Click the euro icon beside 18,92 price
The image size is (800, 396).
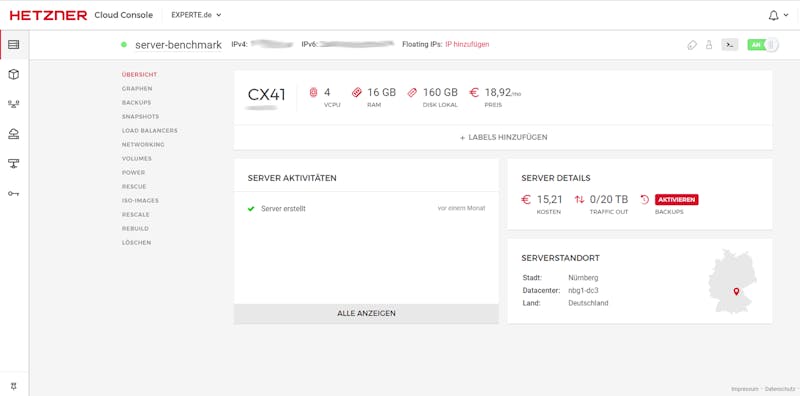coord(474,92)
